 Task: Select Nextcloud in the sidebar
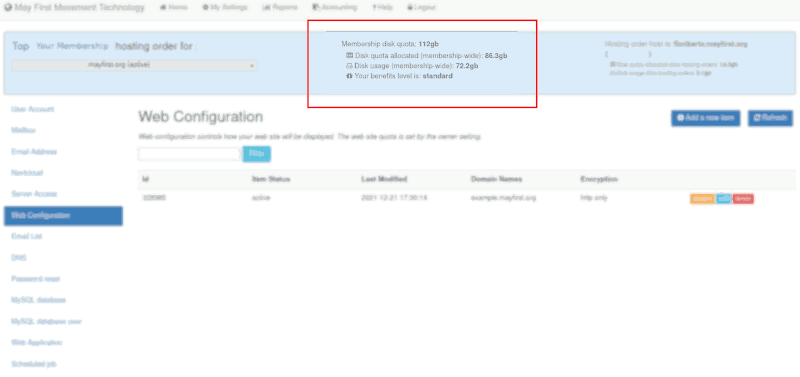tap(27, 172)
